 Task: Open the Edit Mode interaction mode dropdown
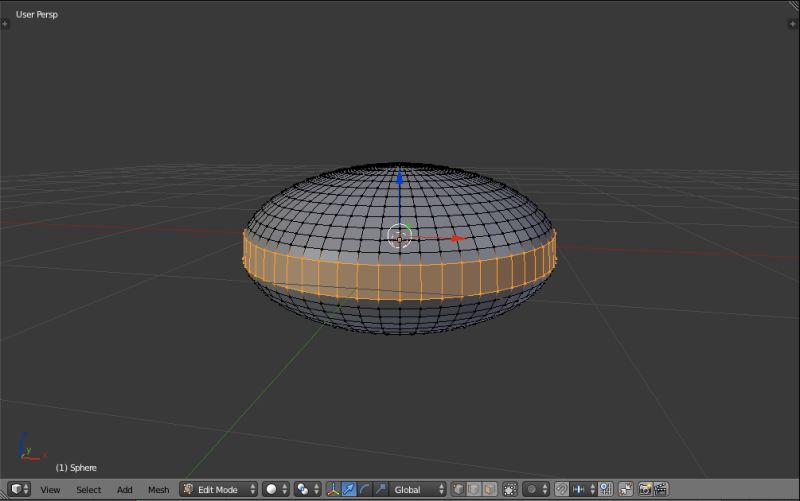(218, 489)
